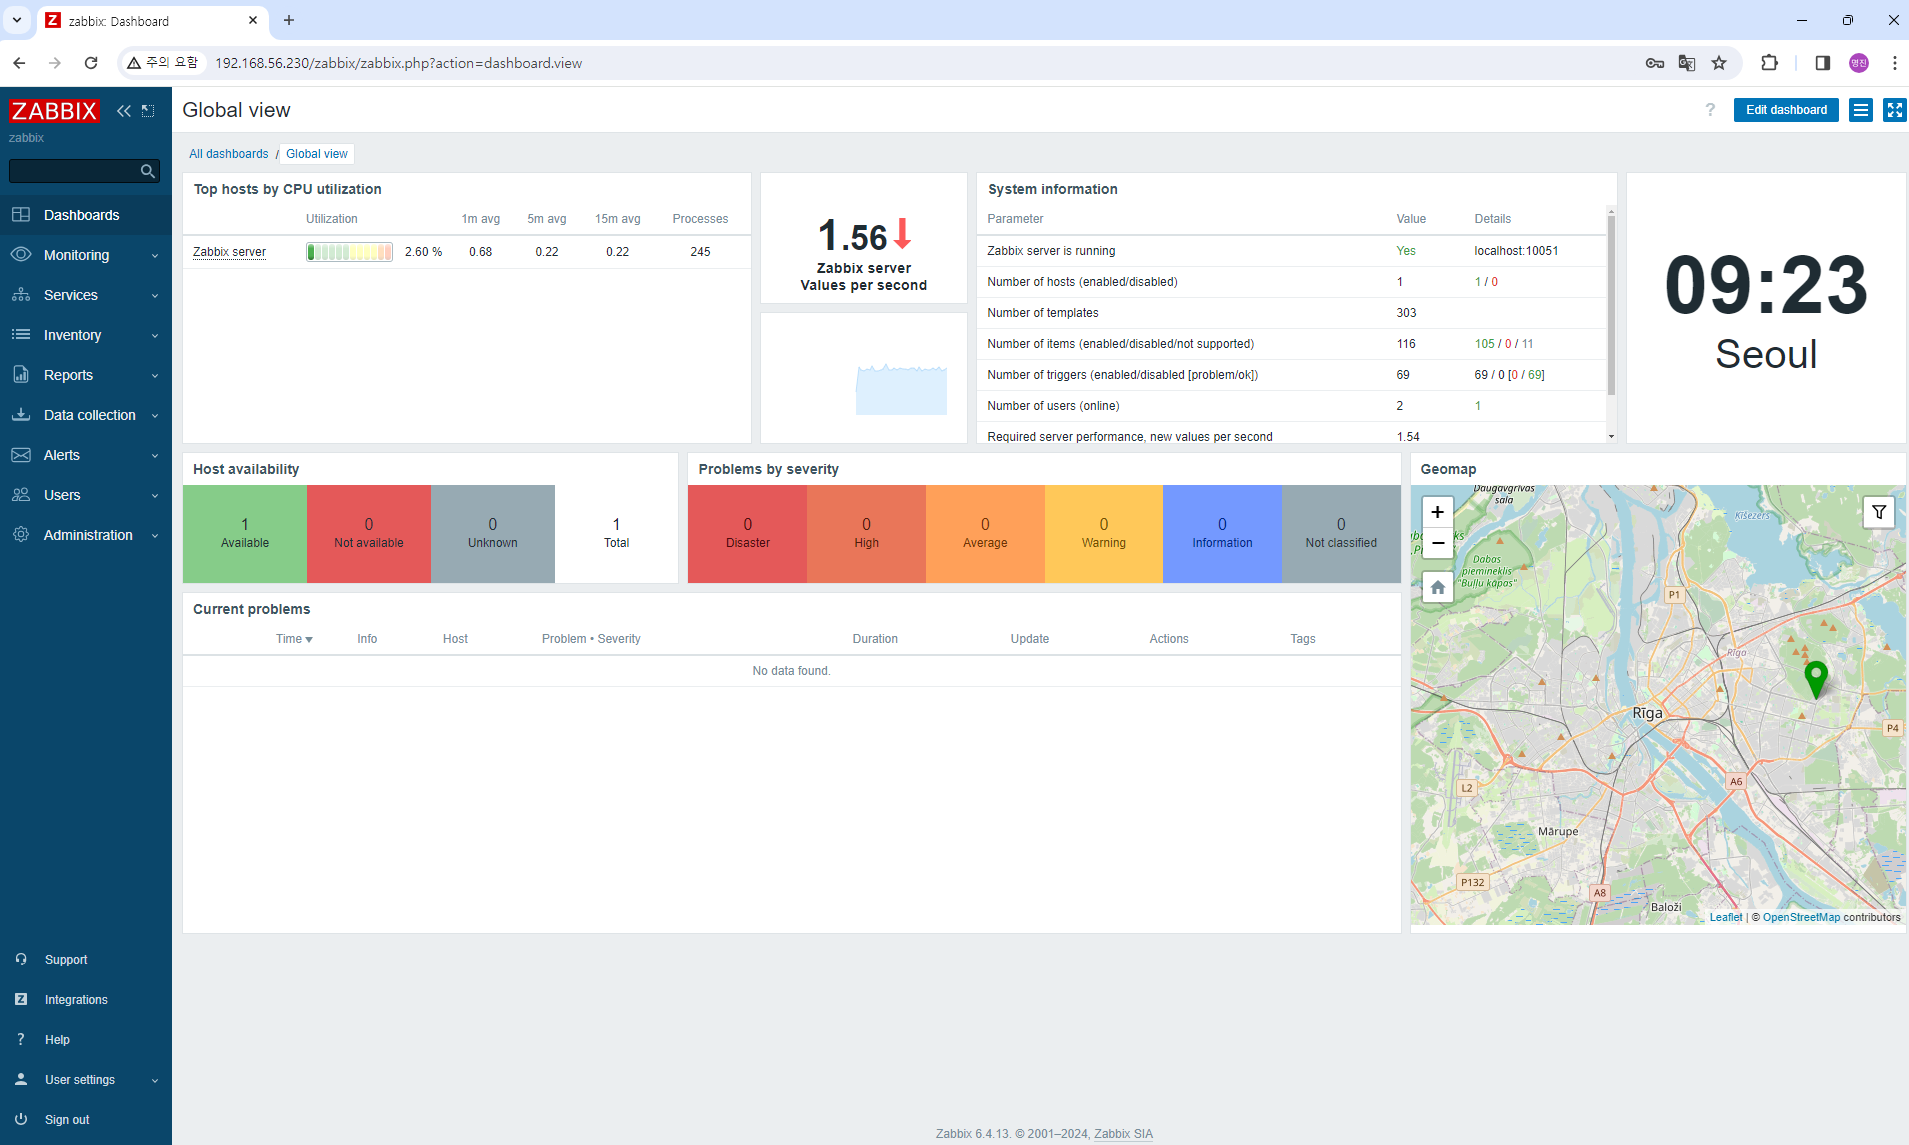
Task: Open the Global view breadcrumb link
Action: [x=317, y=154]
